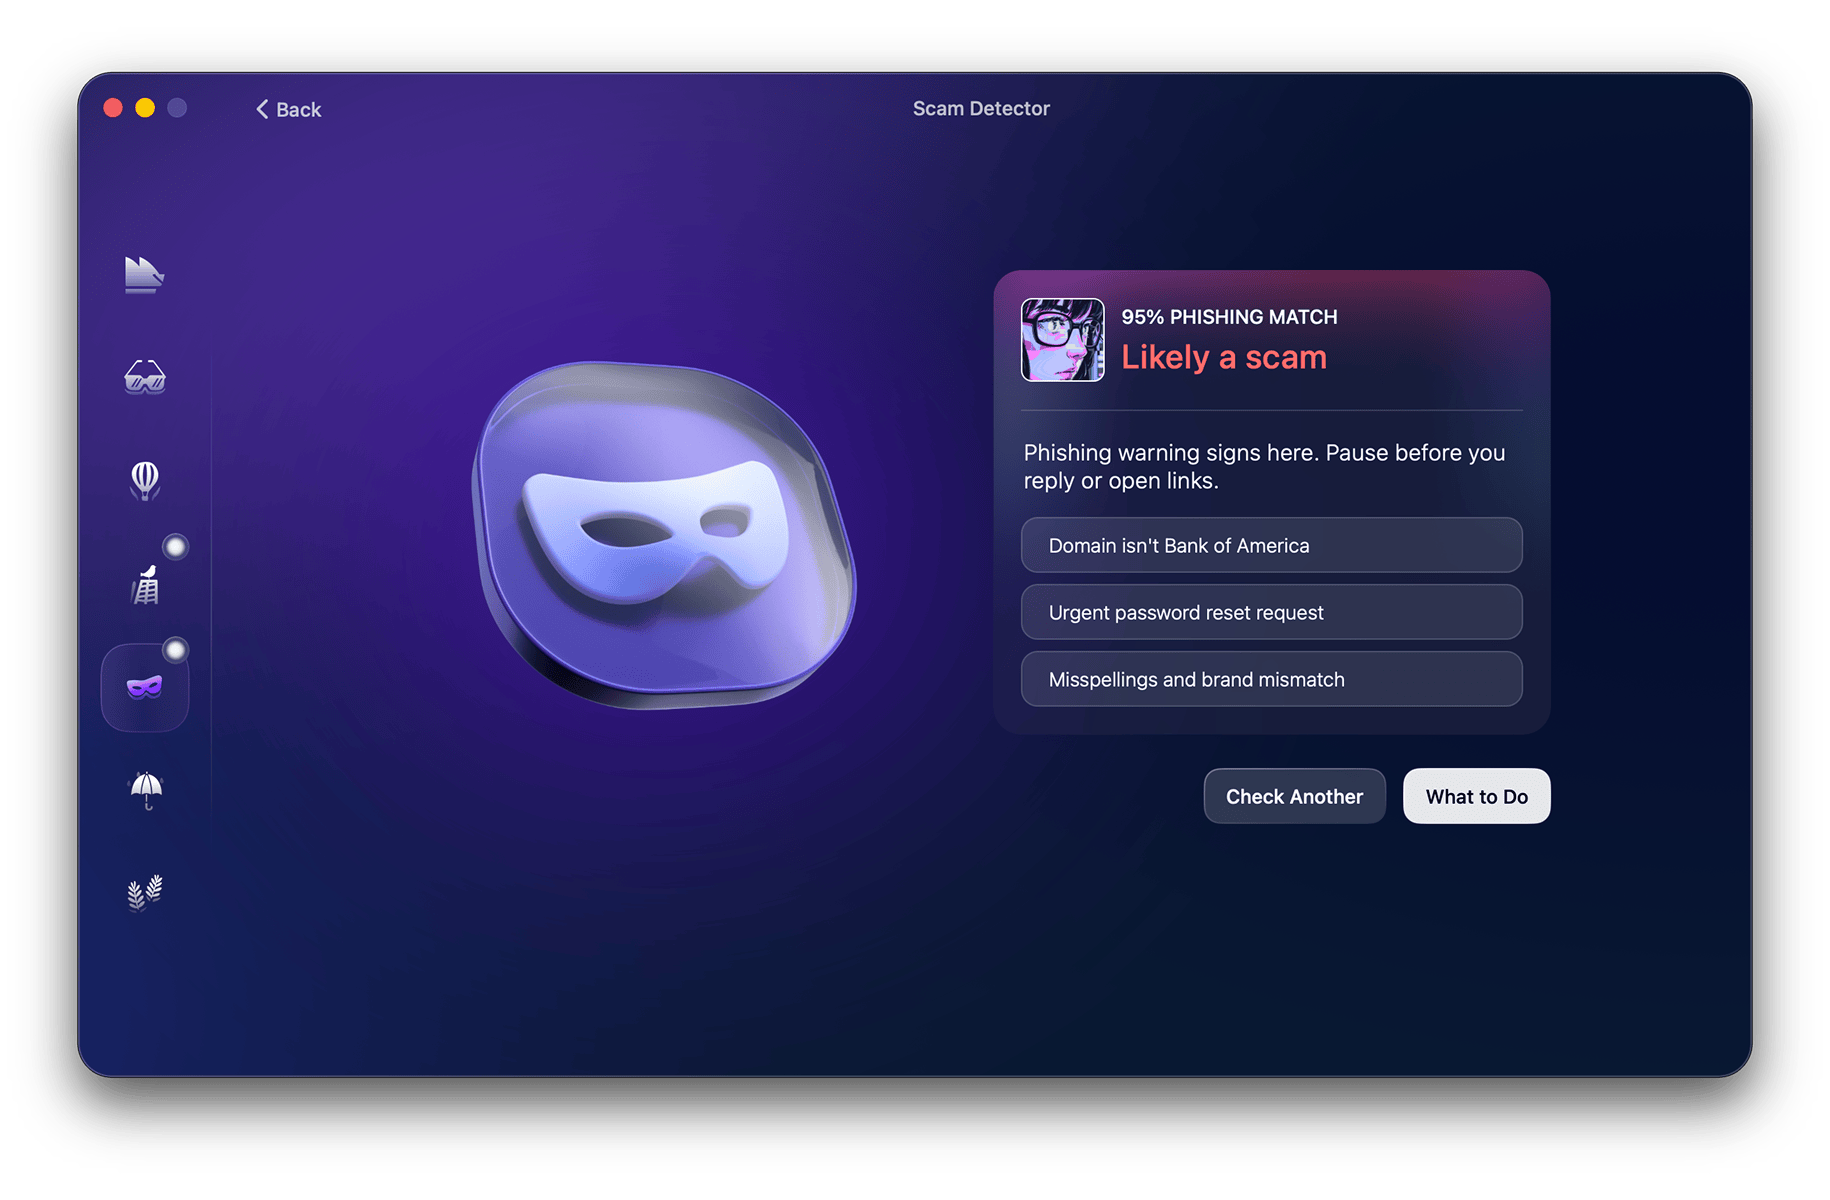Minimize the window with the yellow button
This screenshot has width=1830, height=1200.
[145, 108]
